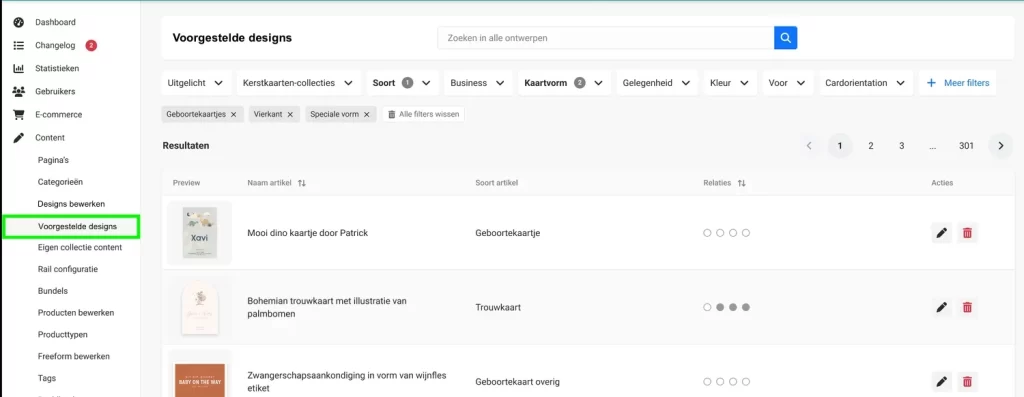Remove the Speciale vorm filter chip

click(x=366, y=114)
